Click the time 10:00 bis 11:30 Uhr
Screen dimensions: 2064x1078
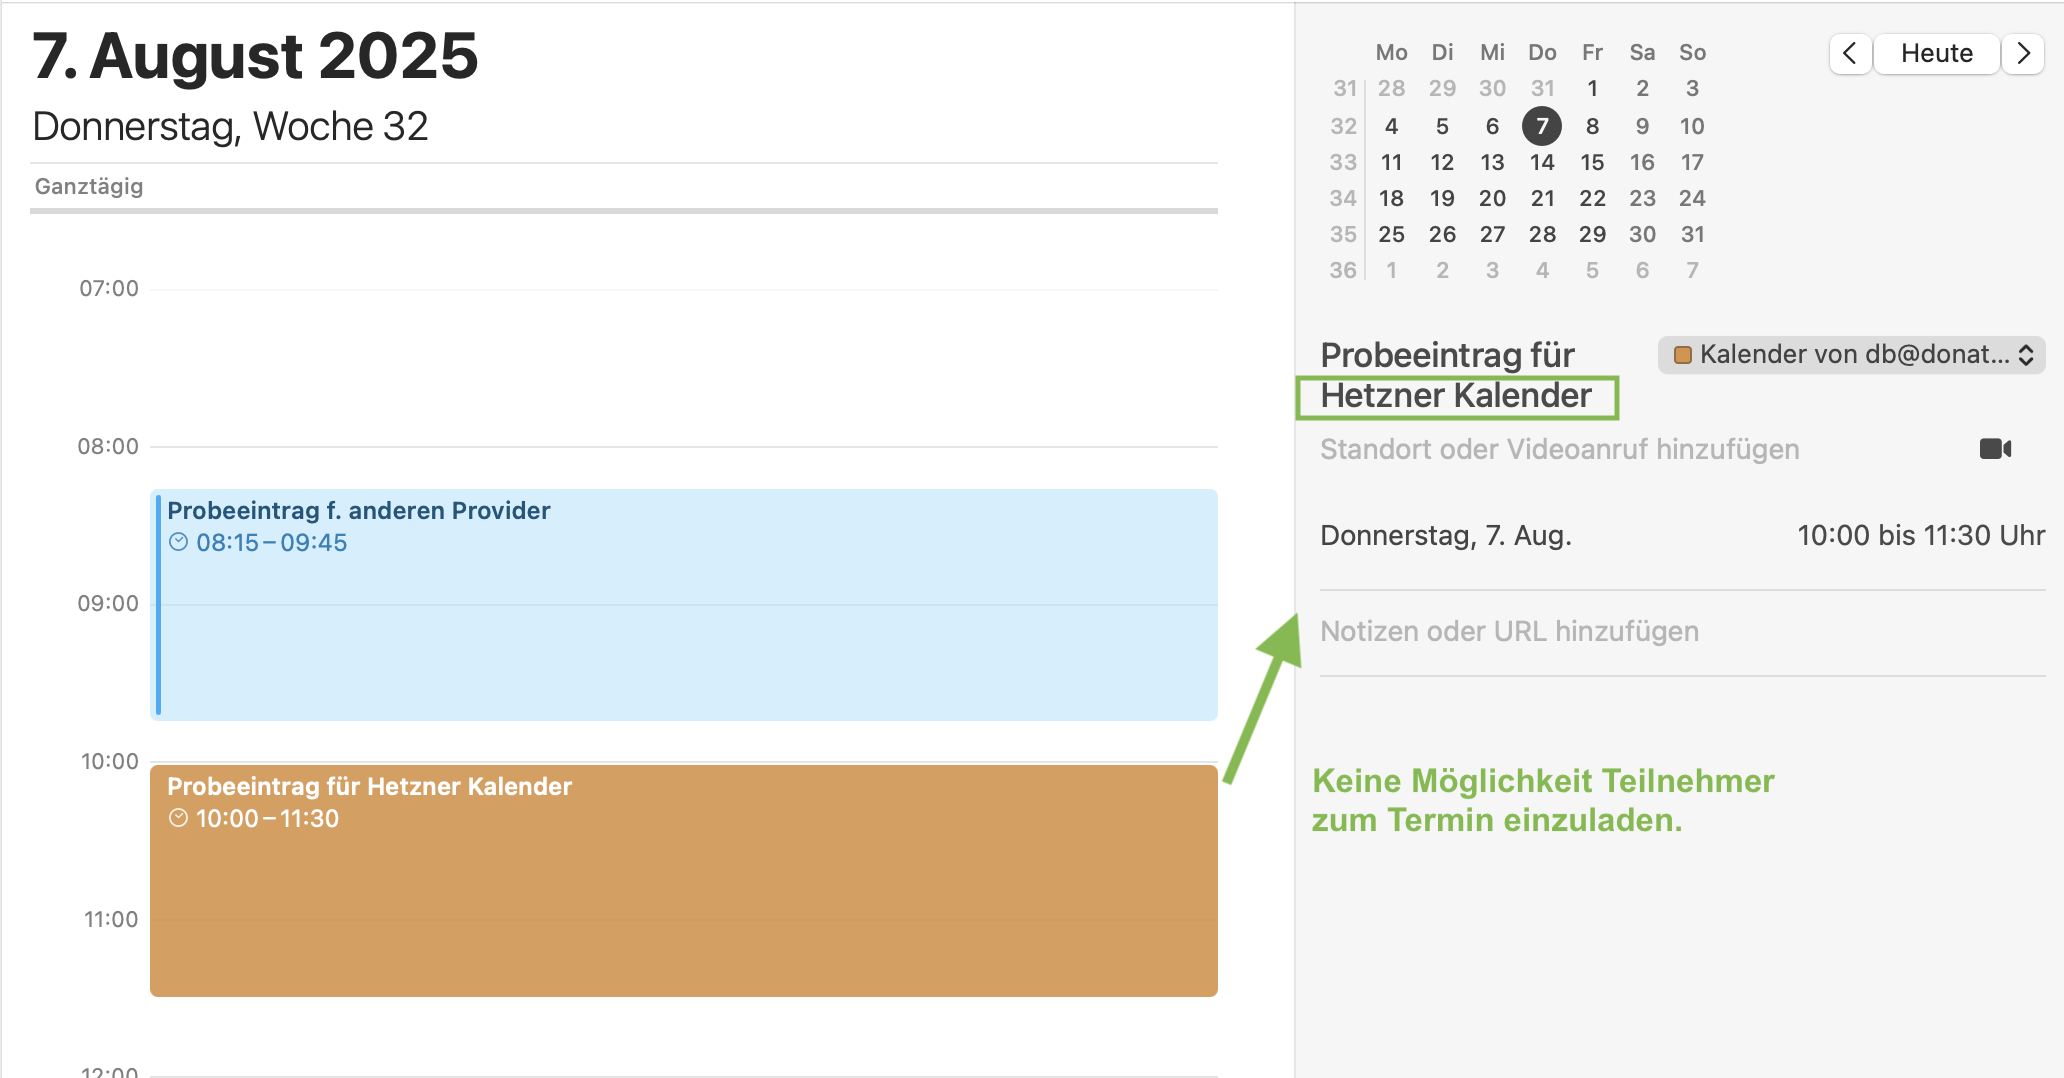(1921, 536)
